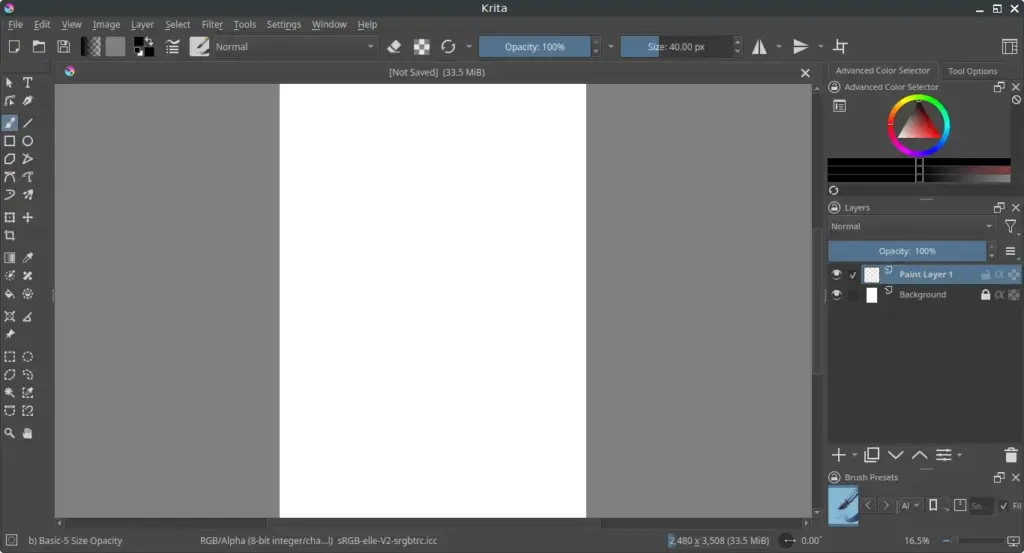The width and height of the screenshot is (1024, 553).
Task: Expand the vertical mirror options arrow
Action: [820, 47]
